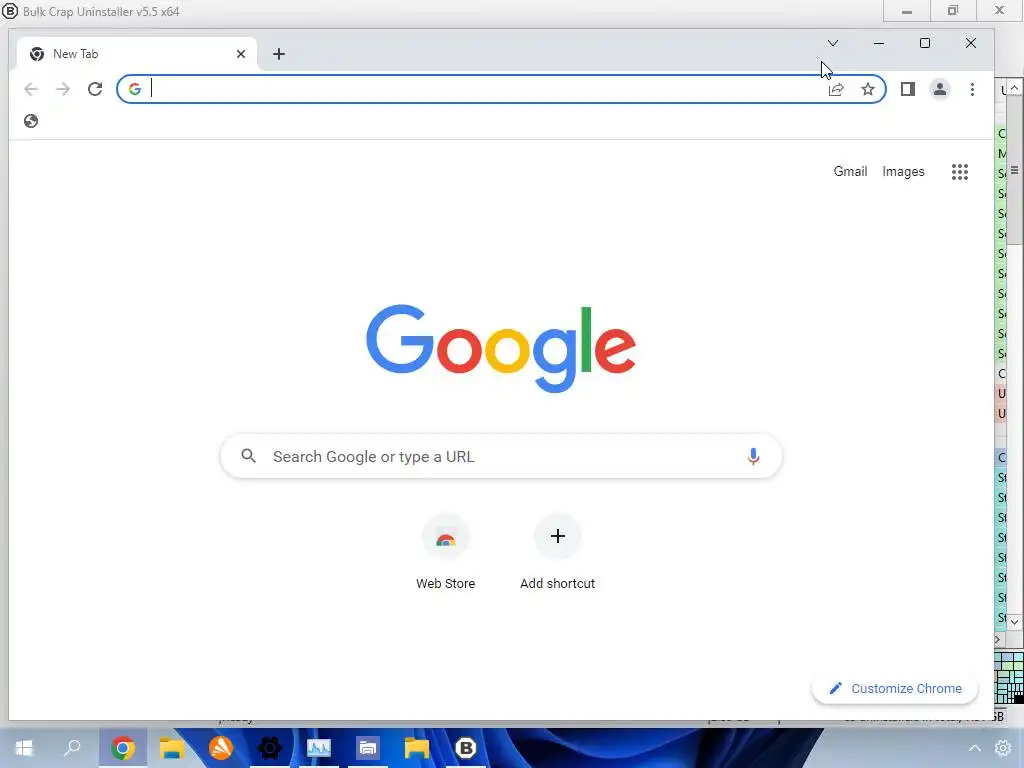Click the Uninstaller list scroll-down arrow
1024x768 pixels.
1014,622
